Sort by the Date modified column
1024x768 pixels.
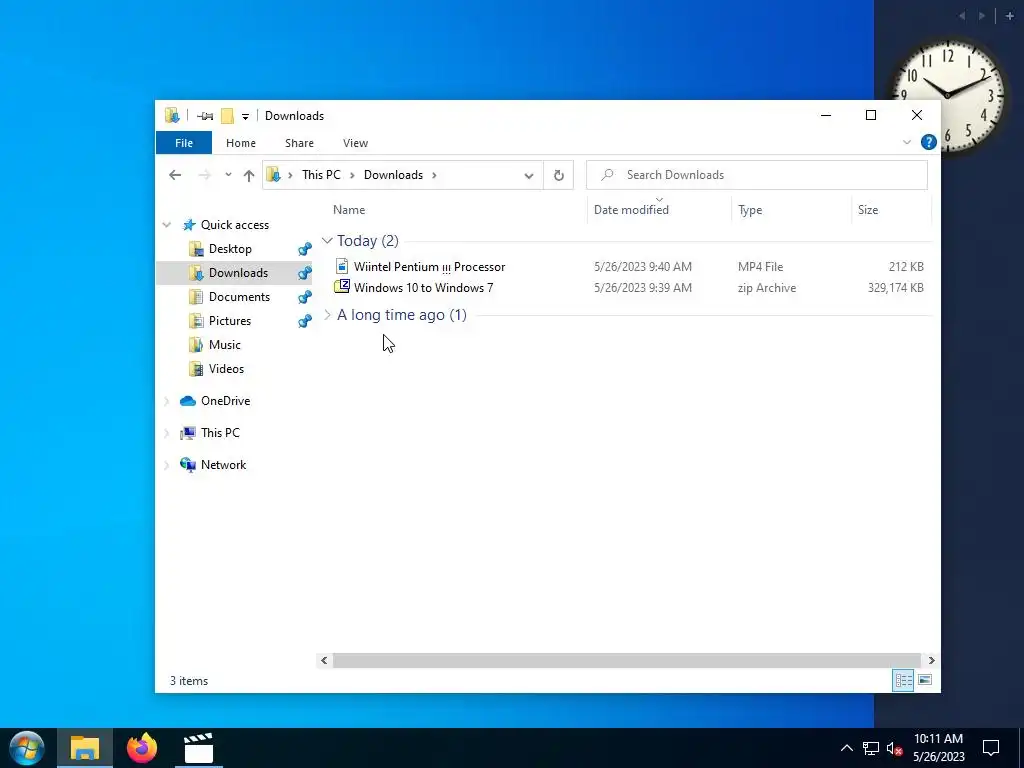[x=631, y=210]
